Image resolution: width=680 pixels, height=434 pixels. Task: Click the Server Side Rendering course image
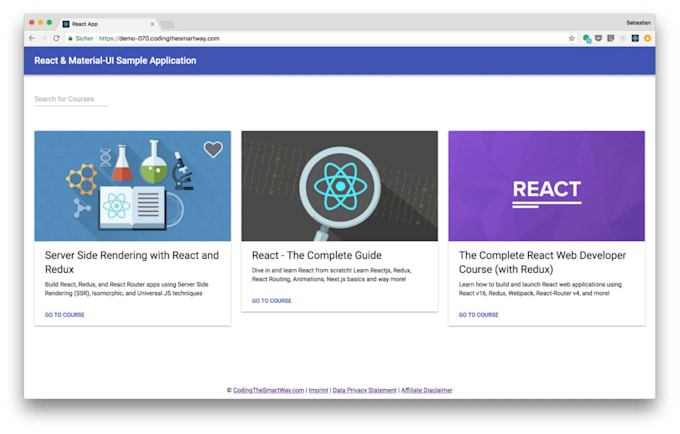(x=133, y=186)
